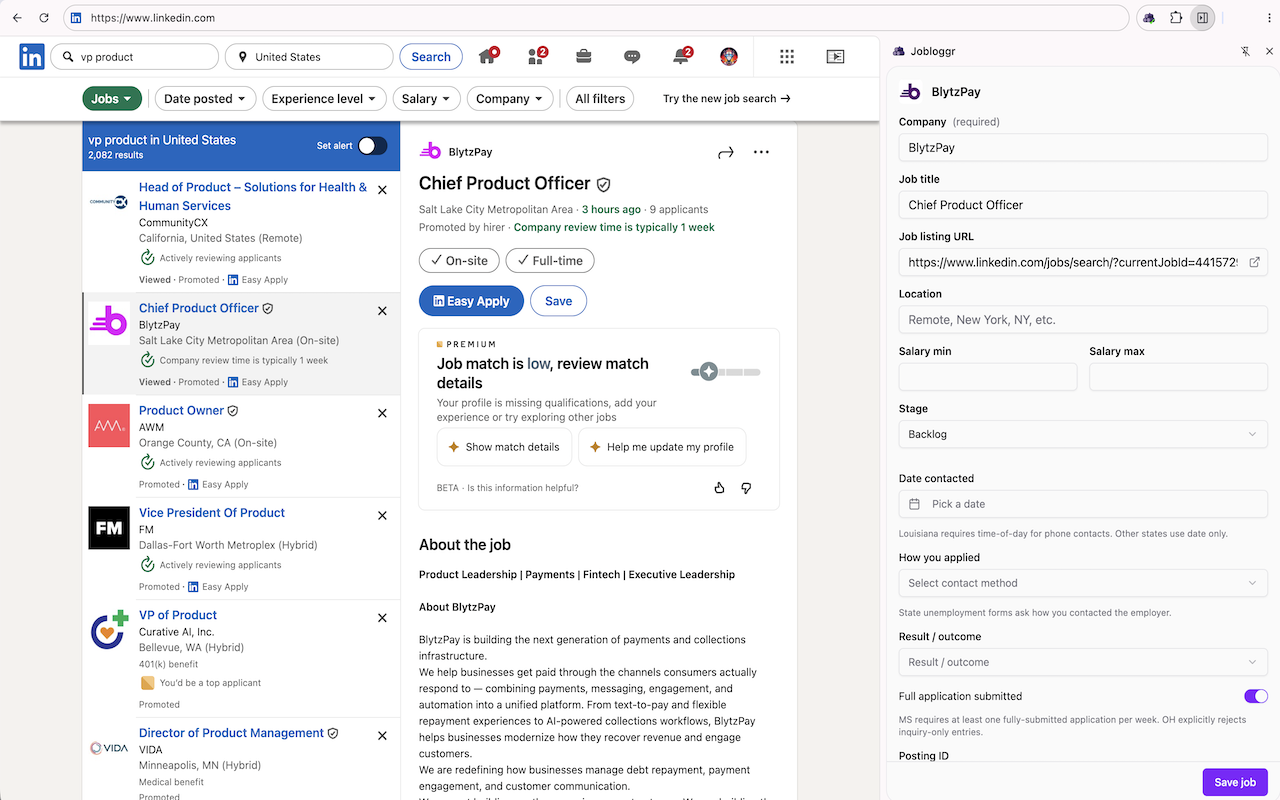Save the job on LinkedIn
Screen dimensions: 1280x800
click(x=558, y=301)
